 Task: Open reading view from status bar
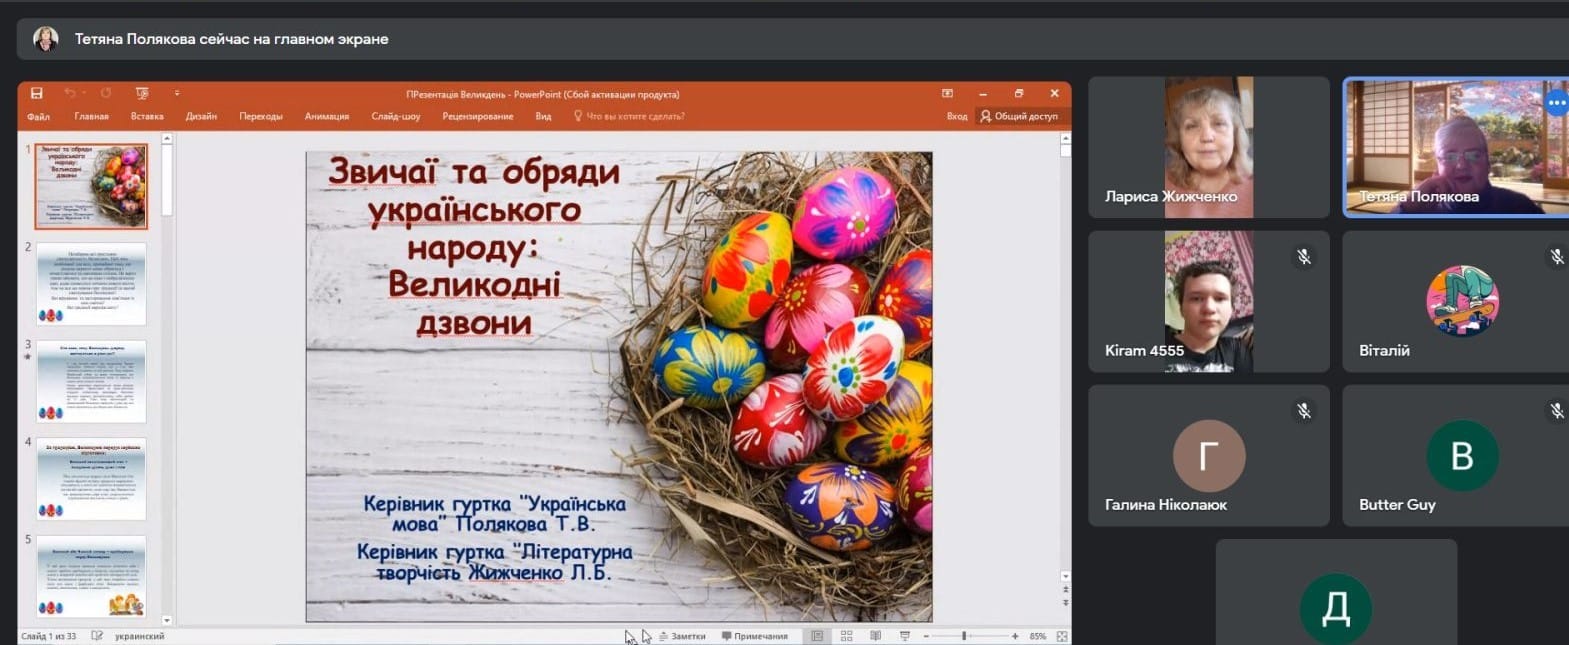876,636
